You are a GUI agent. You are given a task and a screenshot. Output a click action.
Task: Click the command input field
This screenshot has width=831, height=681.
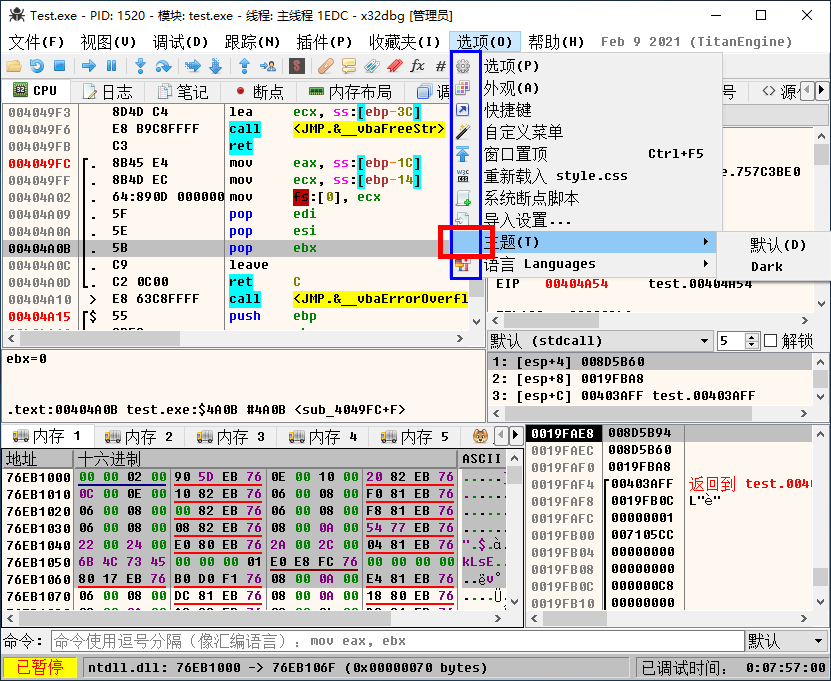(x=397, y=641)
